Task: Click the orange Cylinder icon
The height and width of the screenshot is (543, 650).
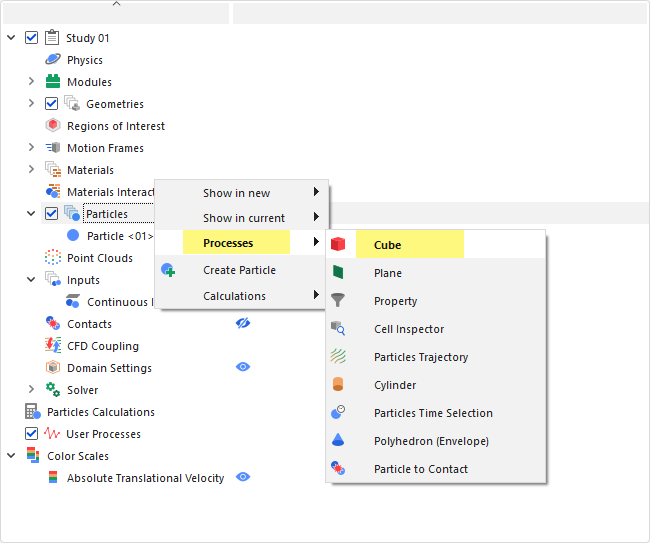Action: 338,385
